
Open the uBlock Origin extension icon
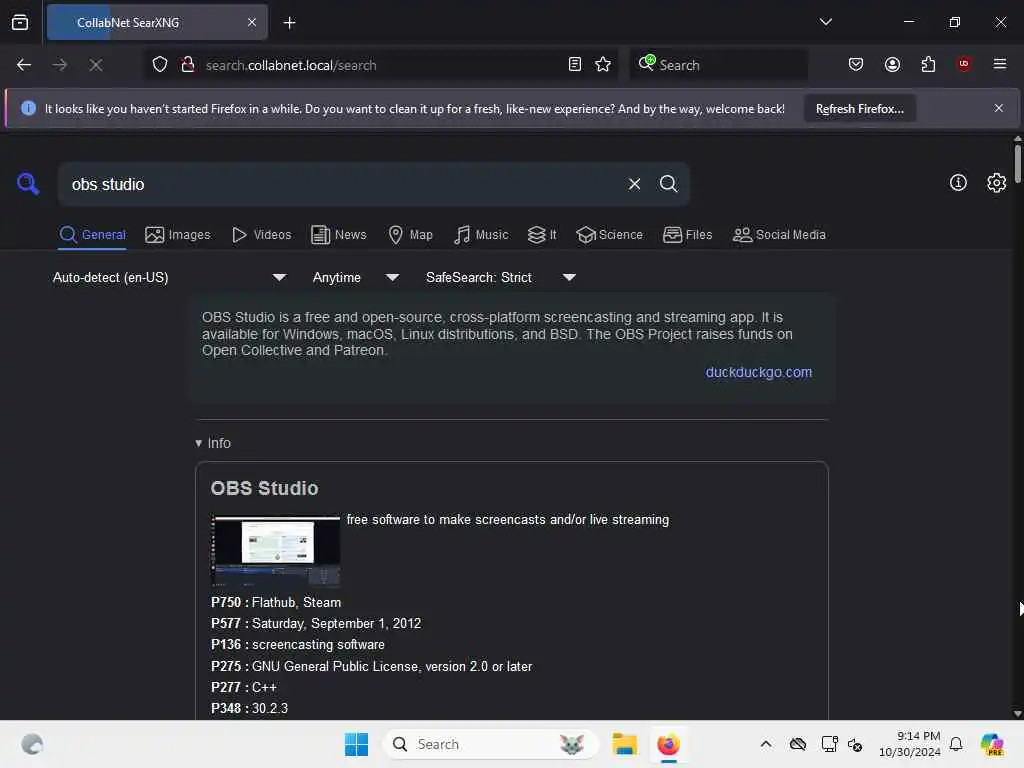(x=964, y=64)
